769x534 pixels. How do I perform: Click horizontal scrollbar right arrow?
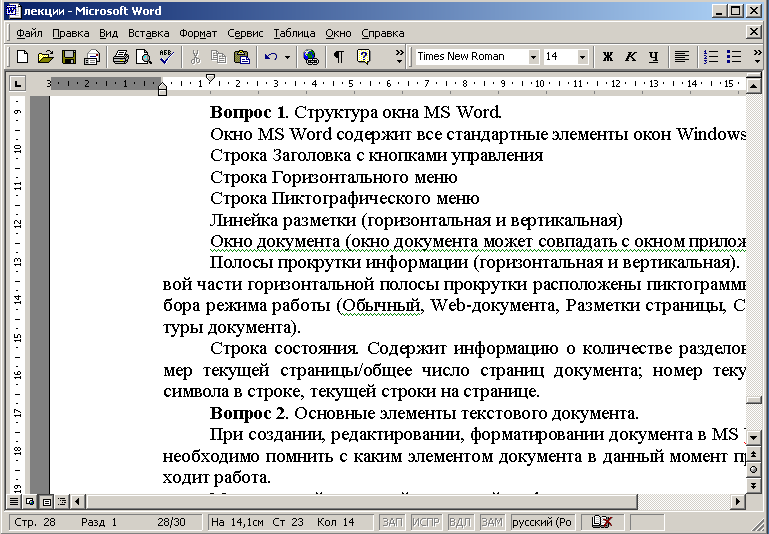(x=738, y=501)
